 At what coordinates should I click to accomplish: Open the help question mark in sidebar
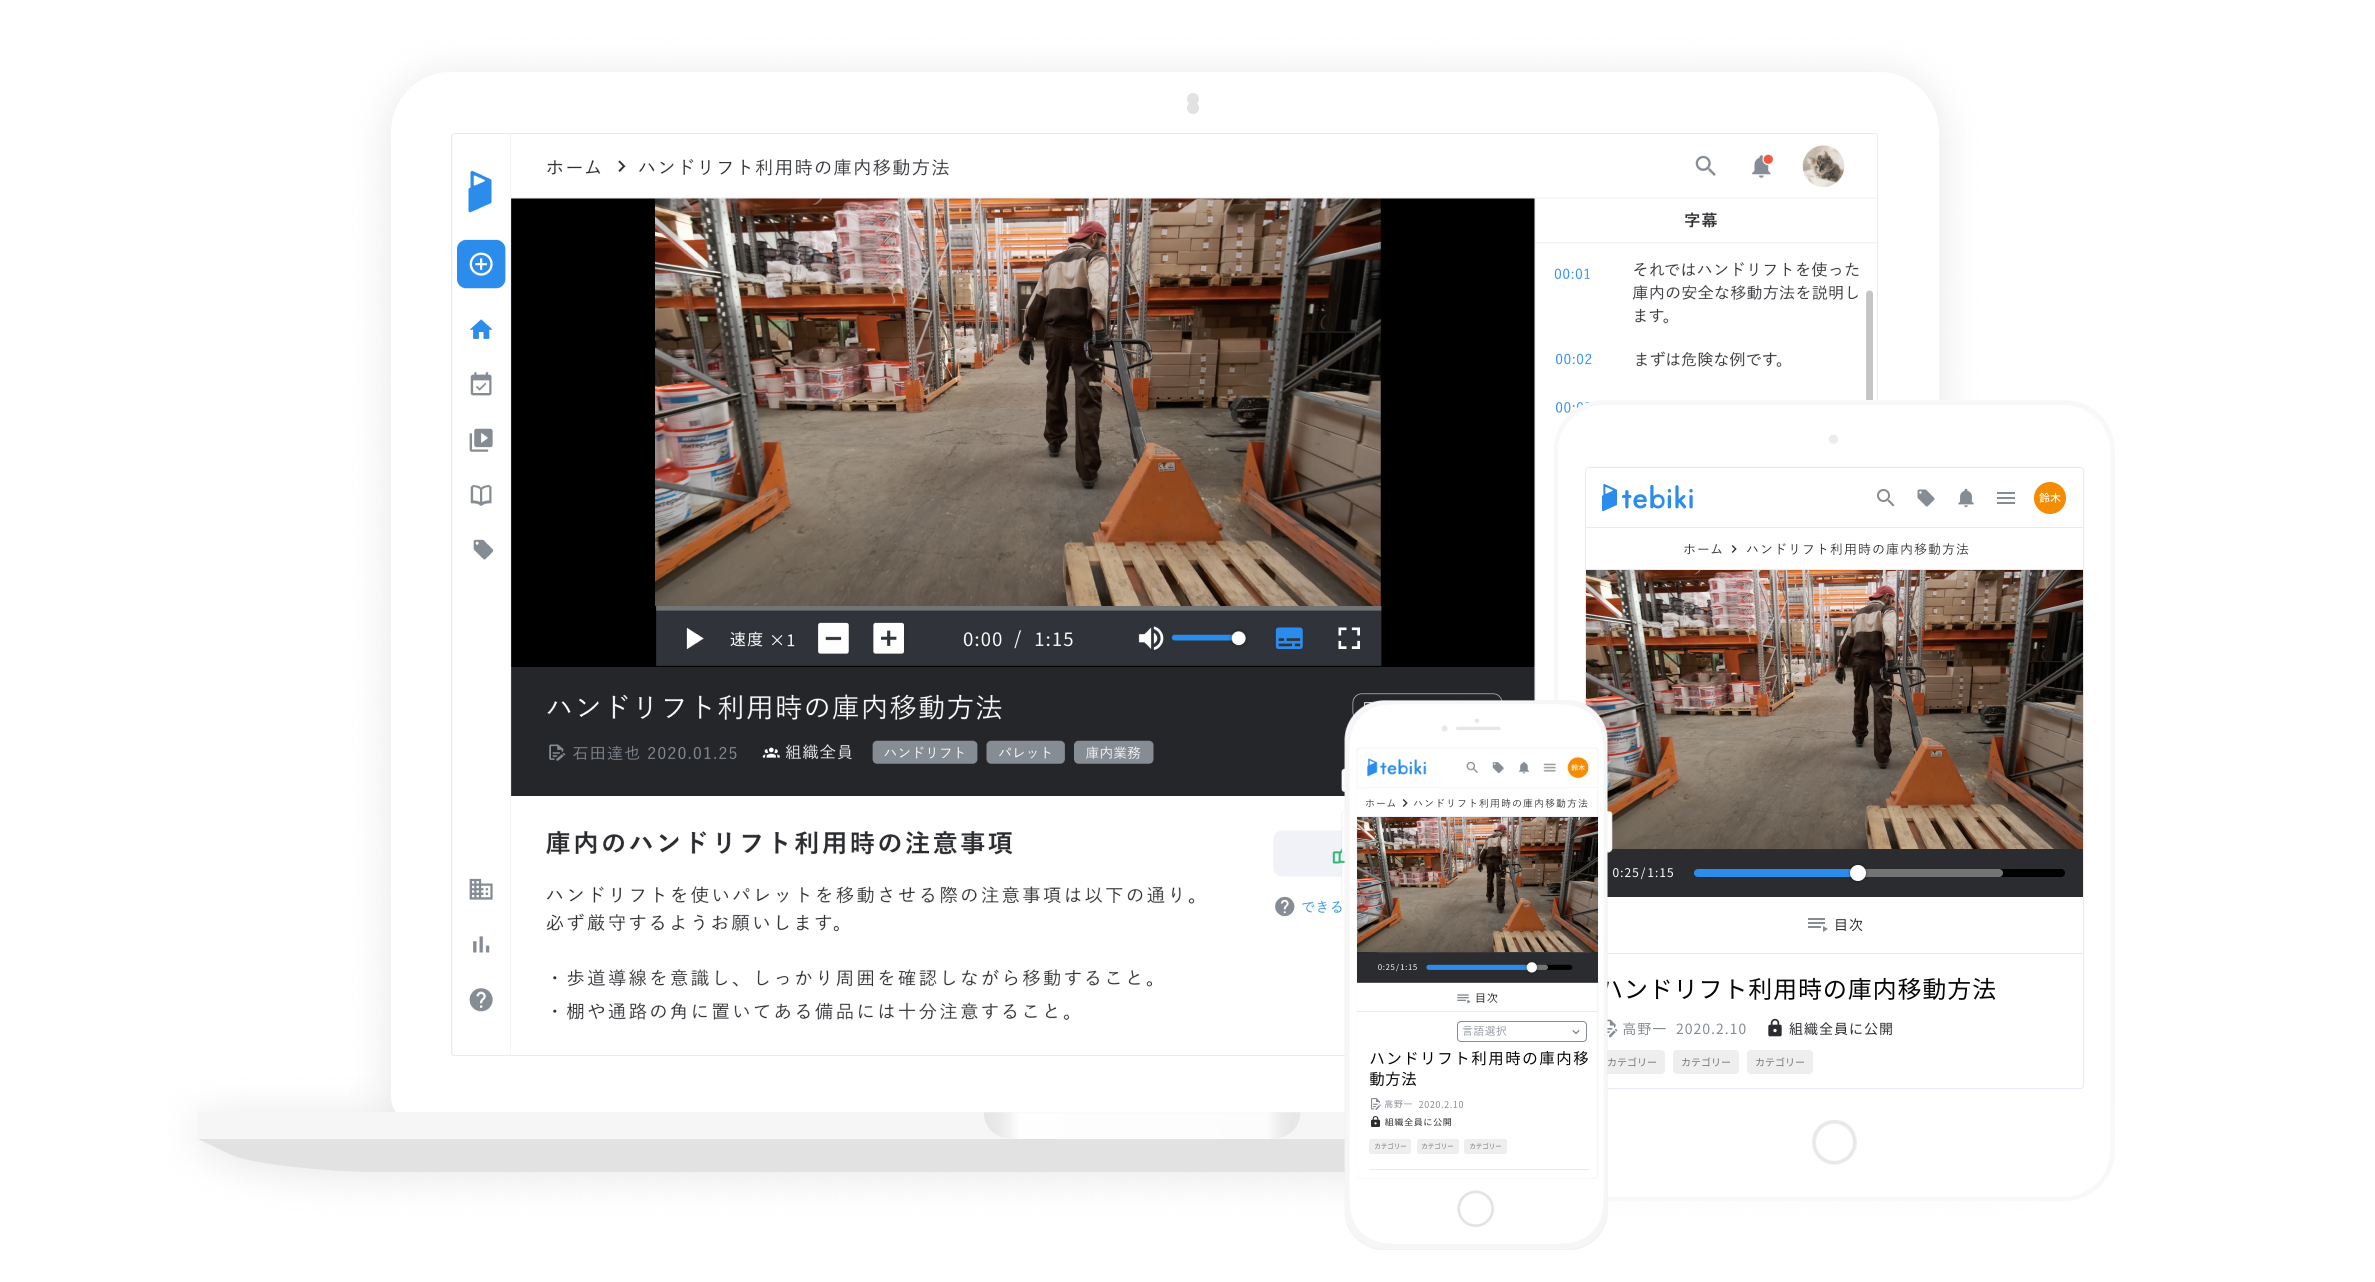click(481, 999)
